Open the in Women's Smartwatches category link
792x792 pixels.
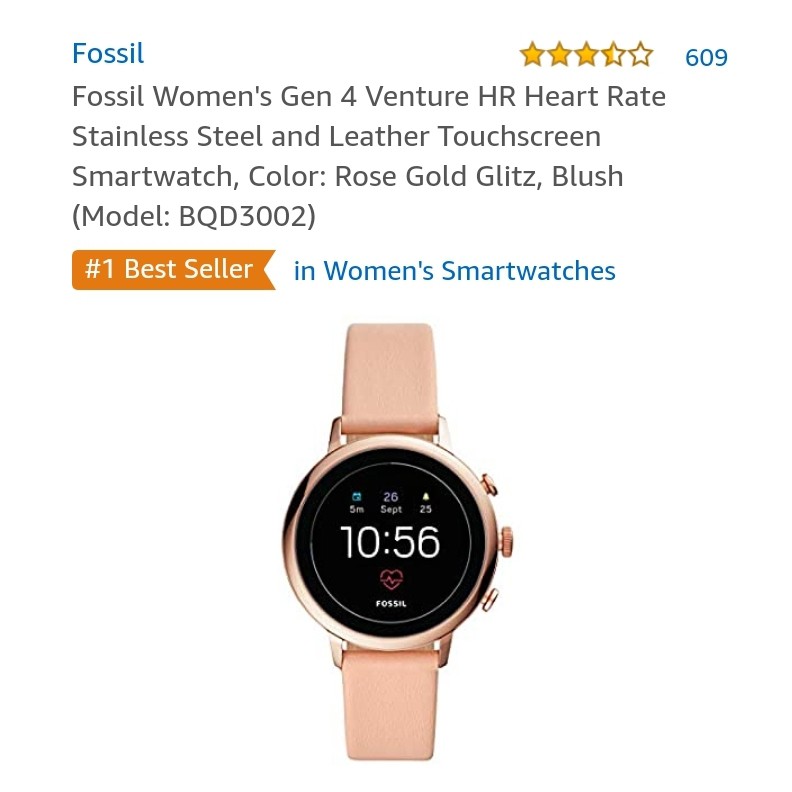click(455, 271)
